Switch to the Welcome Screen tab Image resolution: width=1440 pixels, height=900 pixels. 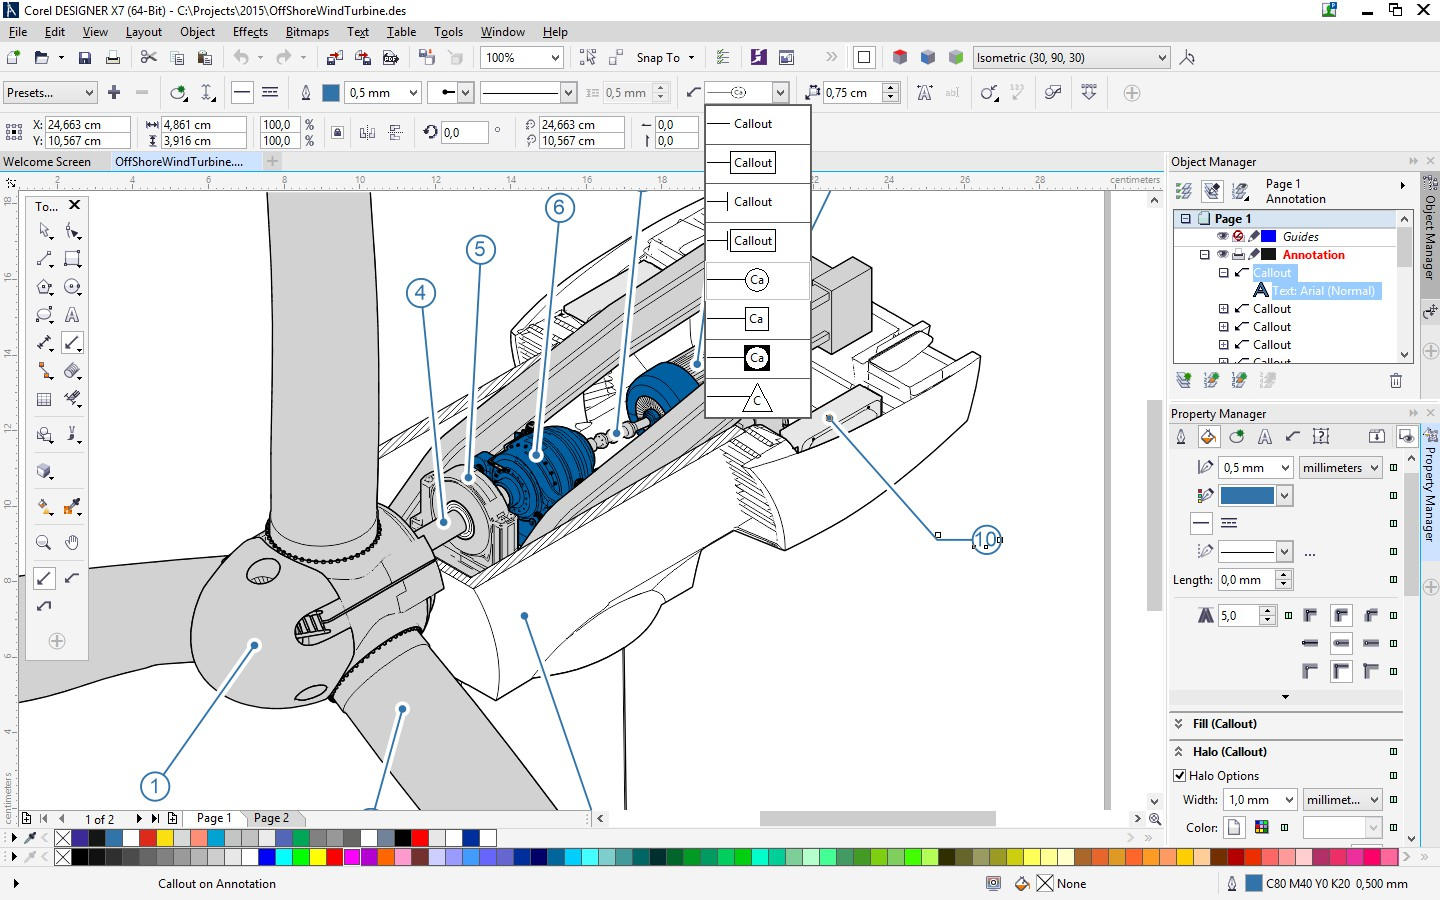(47, 162)
